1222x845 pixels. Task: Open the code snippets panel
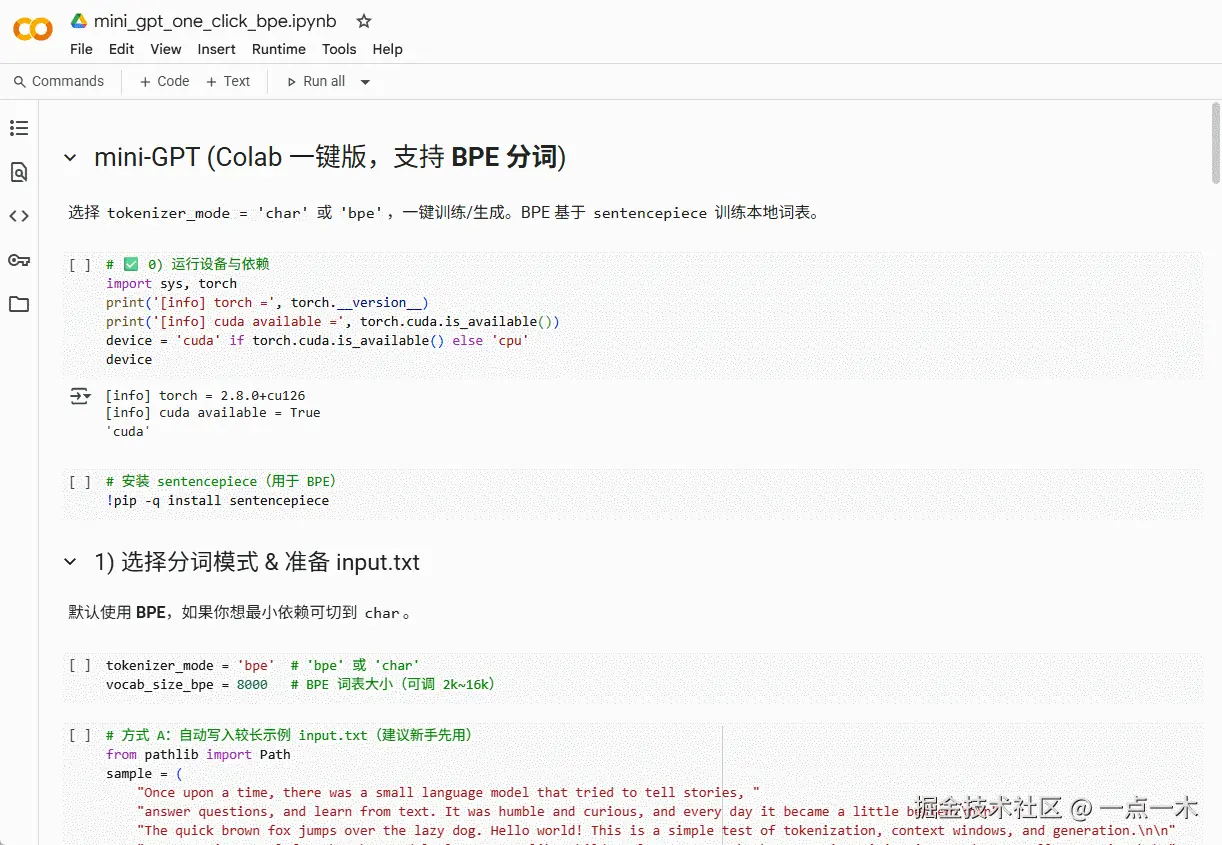18,215
